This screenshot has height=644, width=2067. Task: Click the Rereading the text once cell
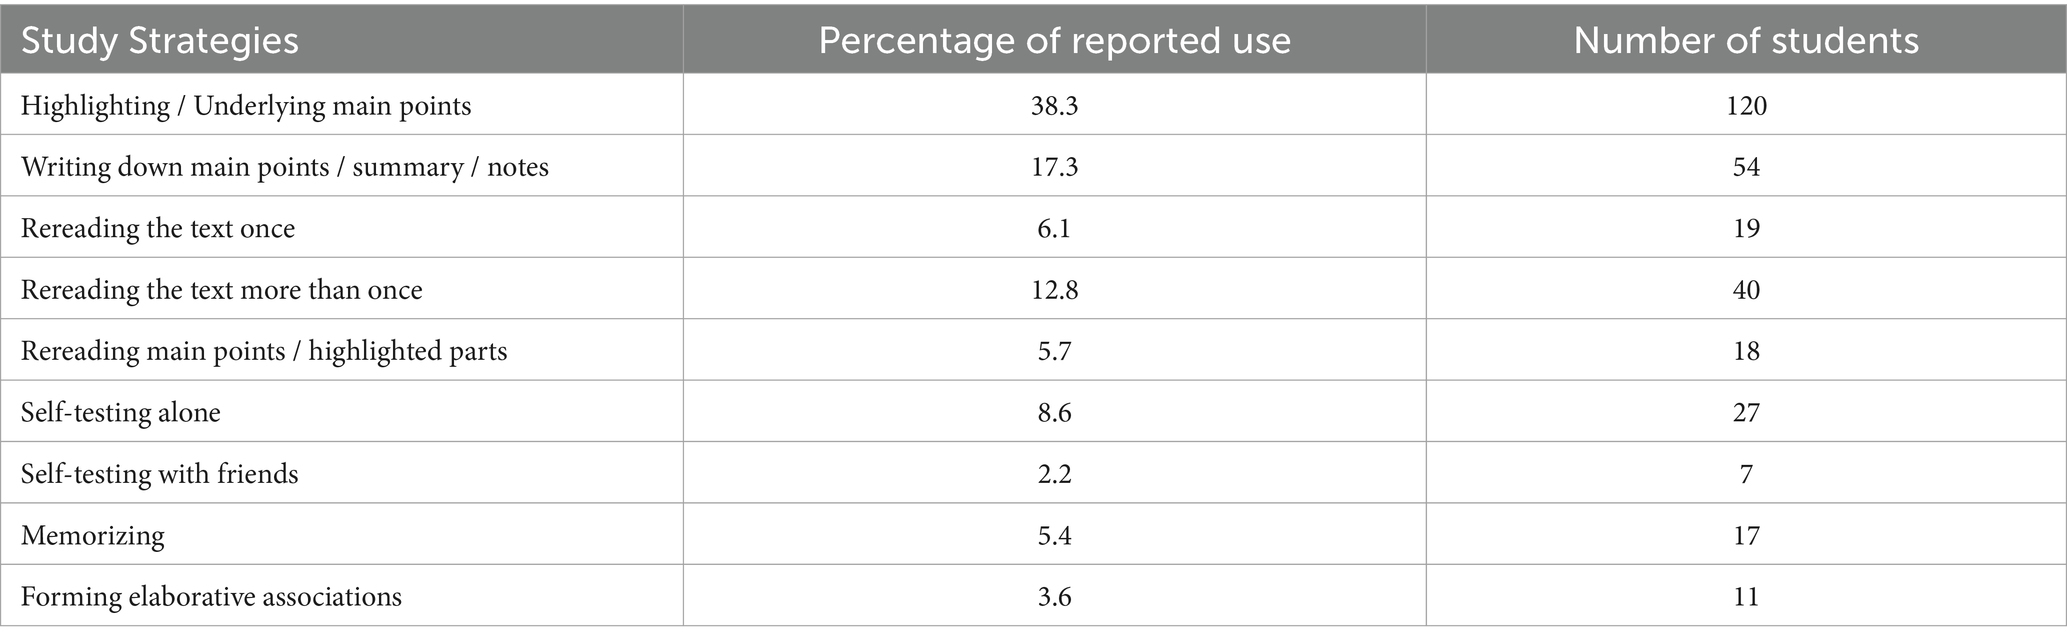coord(158,229)
